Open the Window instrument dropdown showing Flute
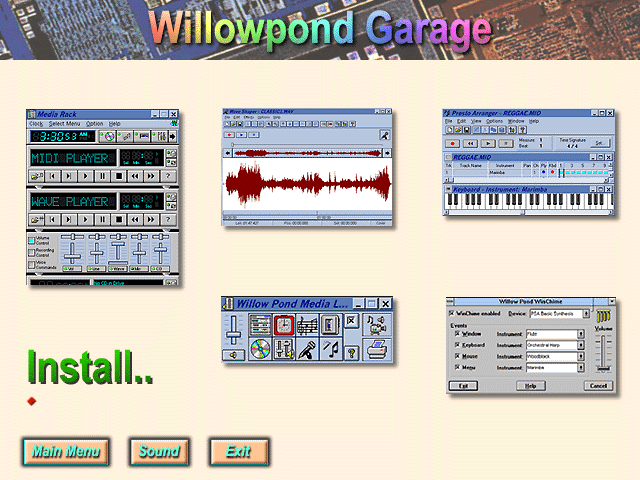 point(579,334)
